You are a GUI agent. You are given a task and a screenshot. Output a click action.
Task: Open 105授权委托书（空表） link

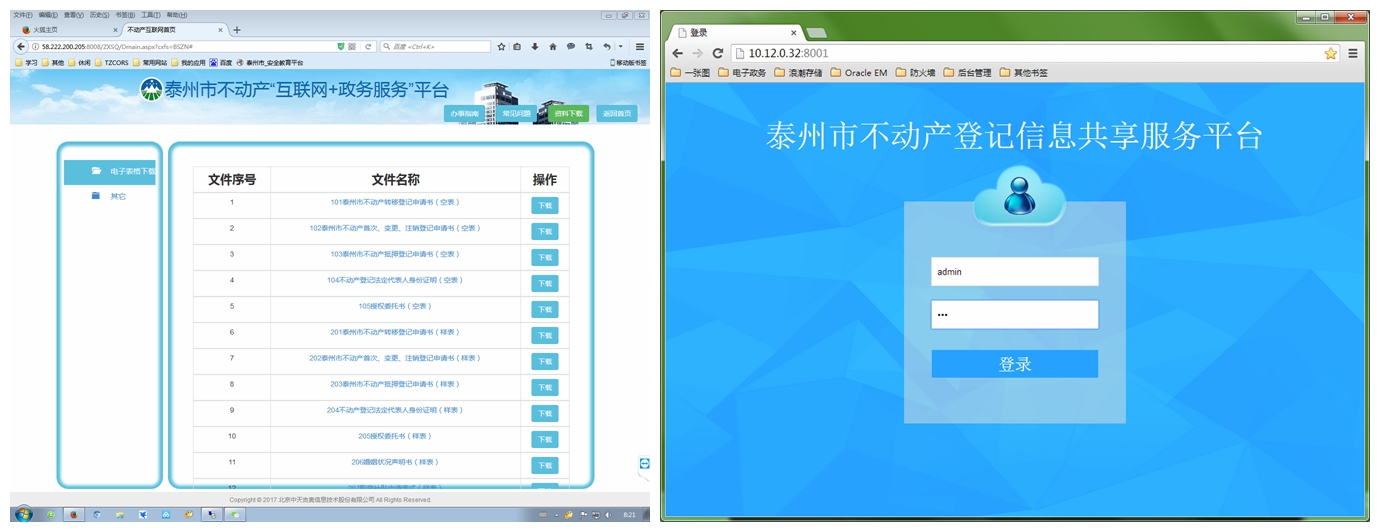point(395,306)
